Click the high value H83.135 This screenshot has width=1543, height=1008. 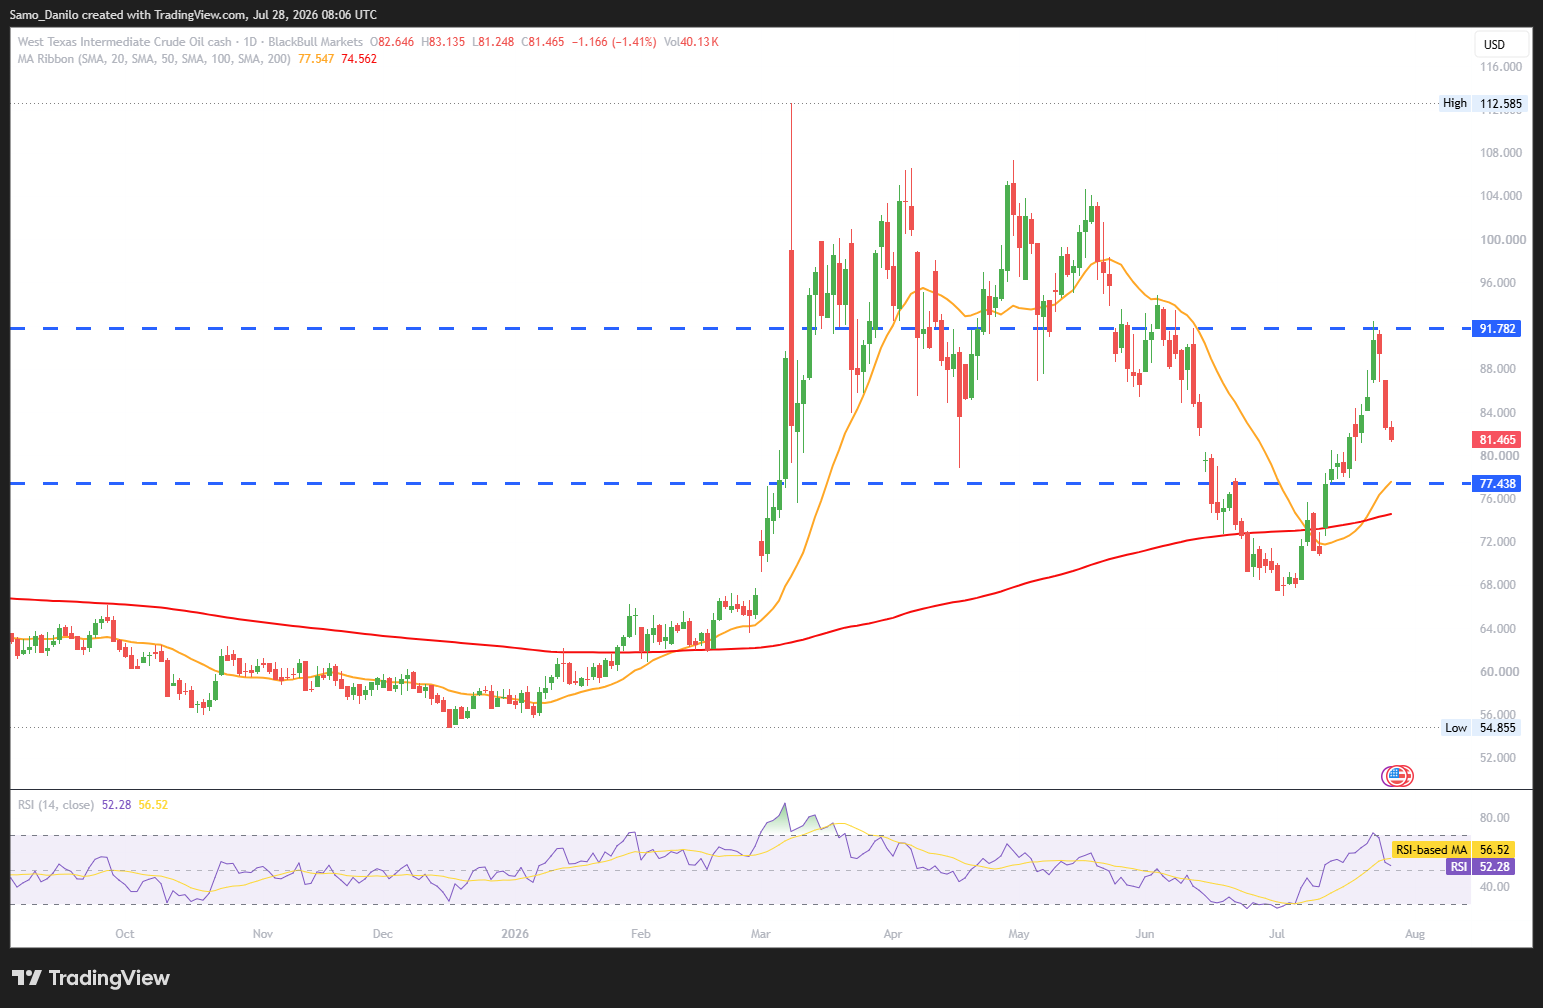[443, 42]
